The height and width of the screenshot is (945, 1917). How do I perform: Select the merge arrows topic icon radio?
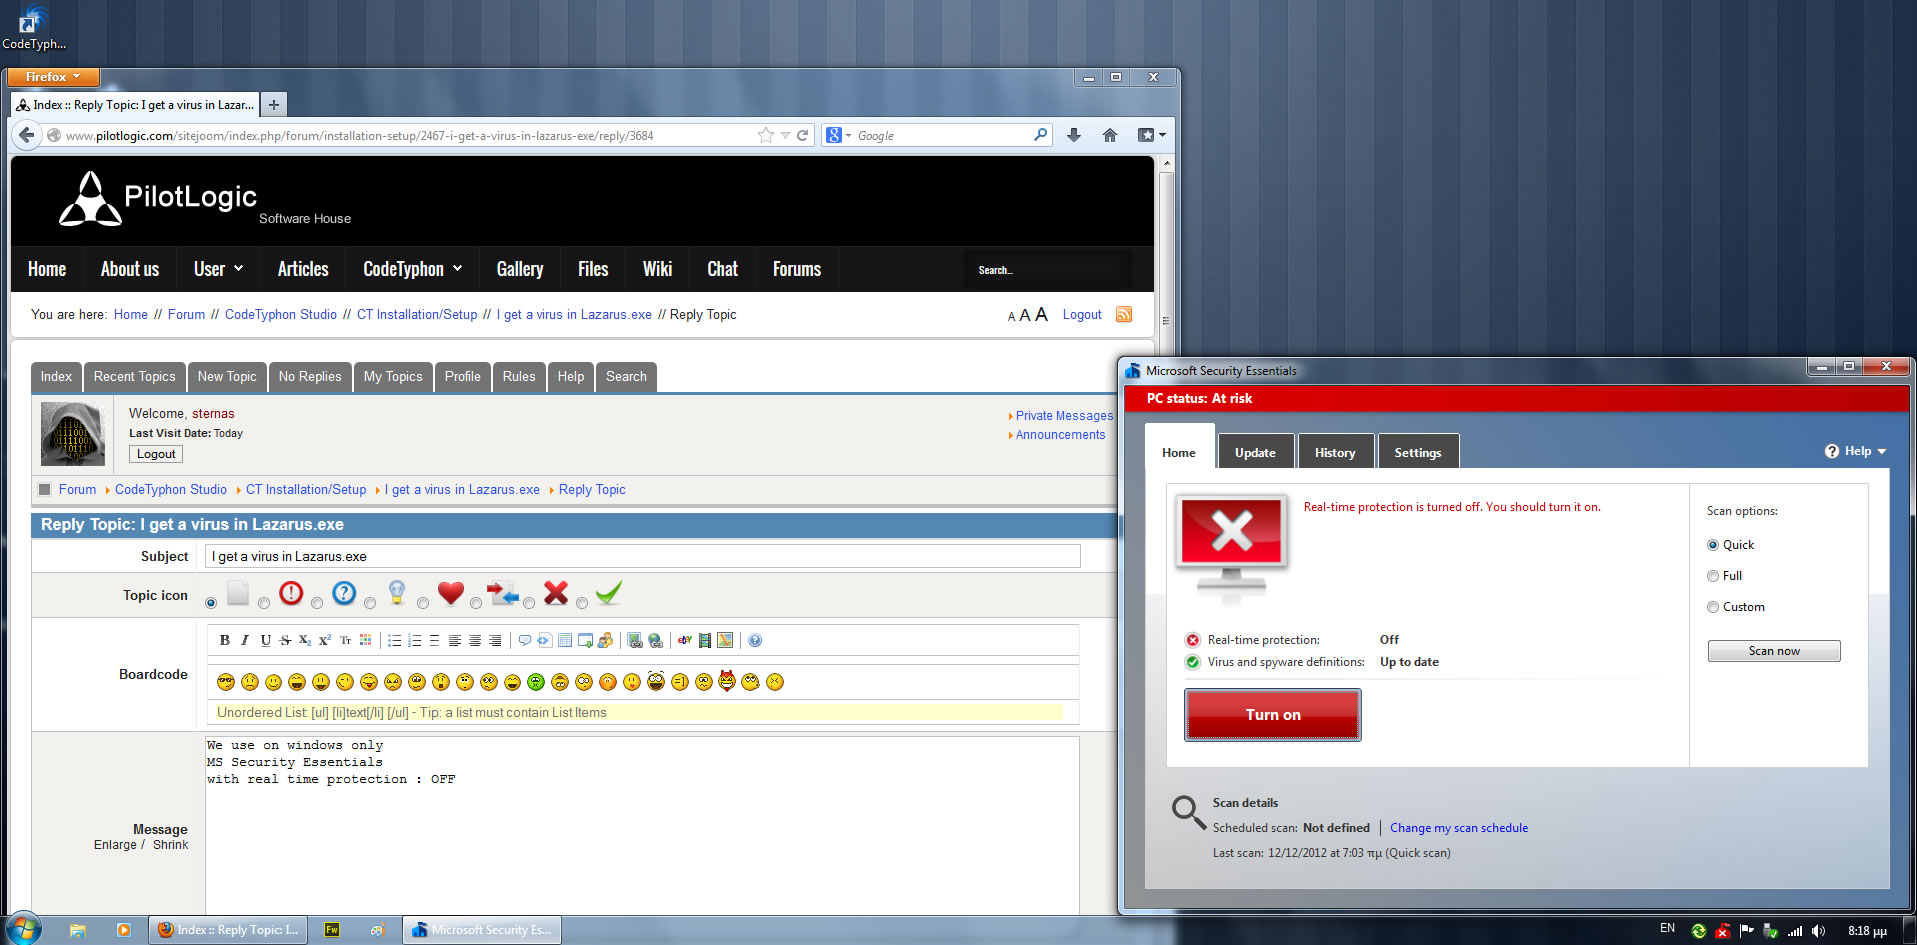point(476,603)
